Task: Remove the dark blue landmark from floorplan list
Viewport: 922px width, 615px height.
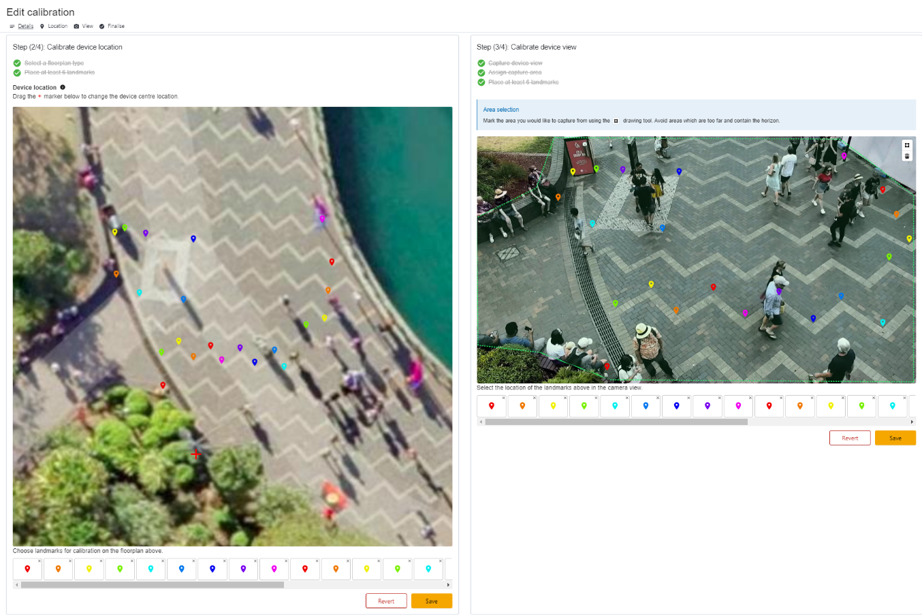Action: pyautogui.click(x=225, y=561)
